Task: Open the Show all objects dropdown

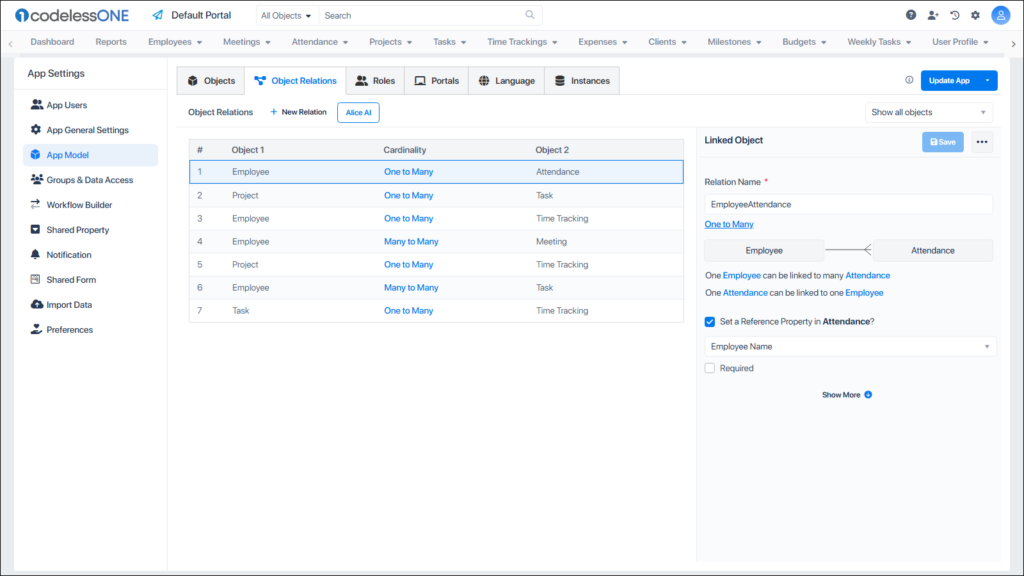Action: 929,112
